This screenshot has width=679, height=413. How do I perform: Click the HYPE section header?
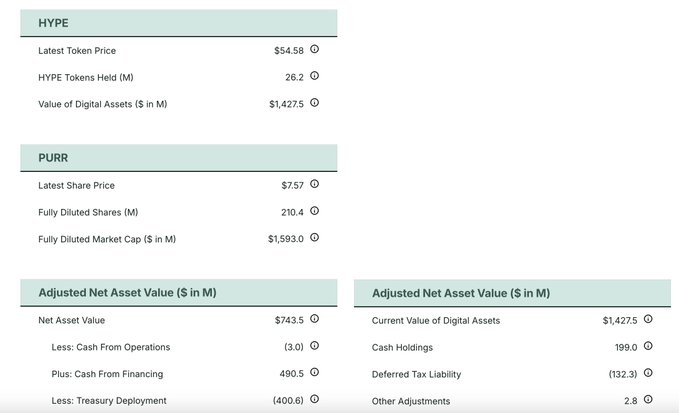point(178,23)
